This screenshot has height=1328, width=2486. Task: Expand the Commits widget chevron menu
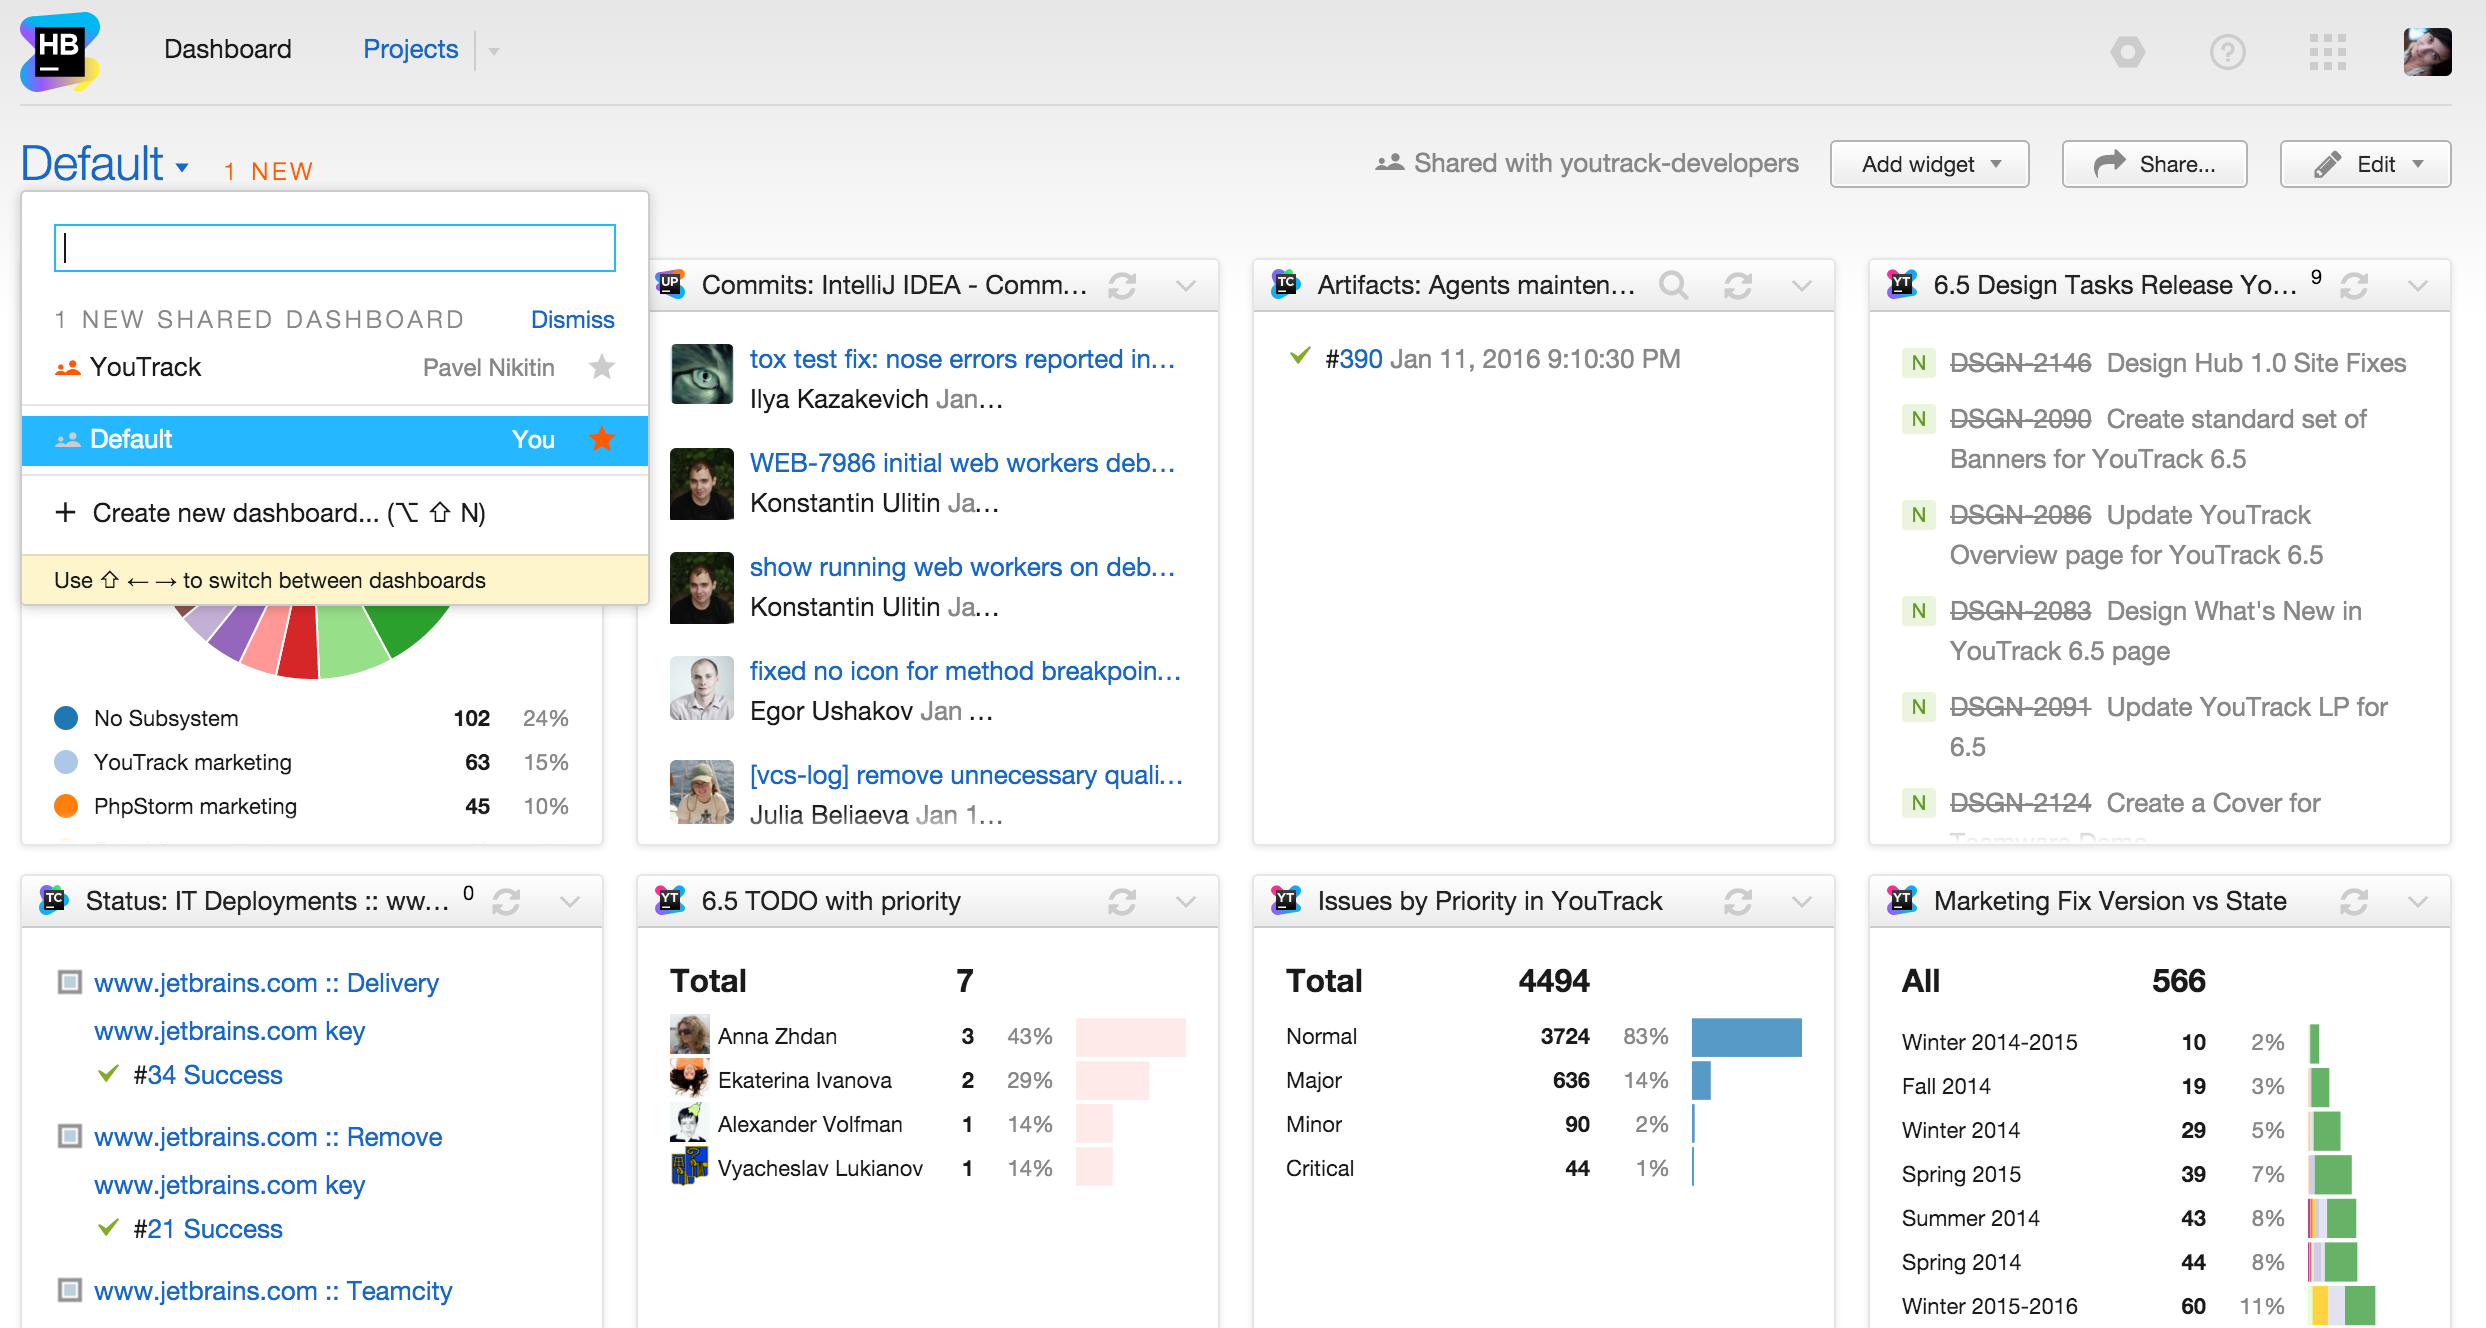tap(1186, 286)
